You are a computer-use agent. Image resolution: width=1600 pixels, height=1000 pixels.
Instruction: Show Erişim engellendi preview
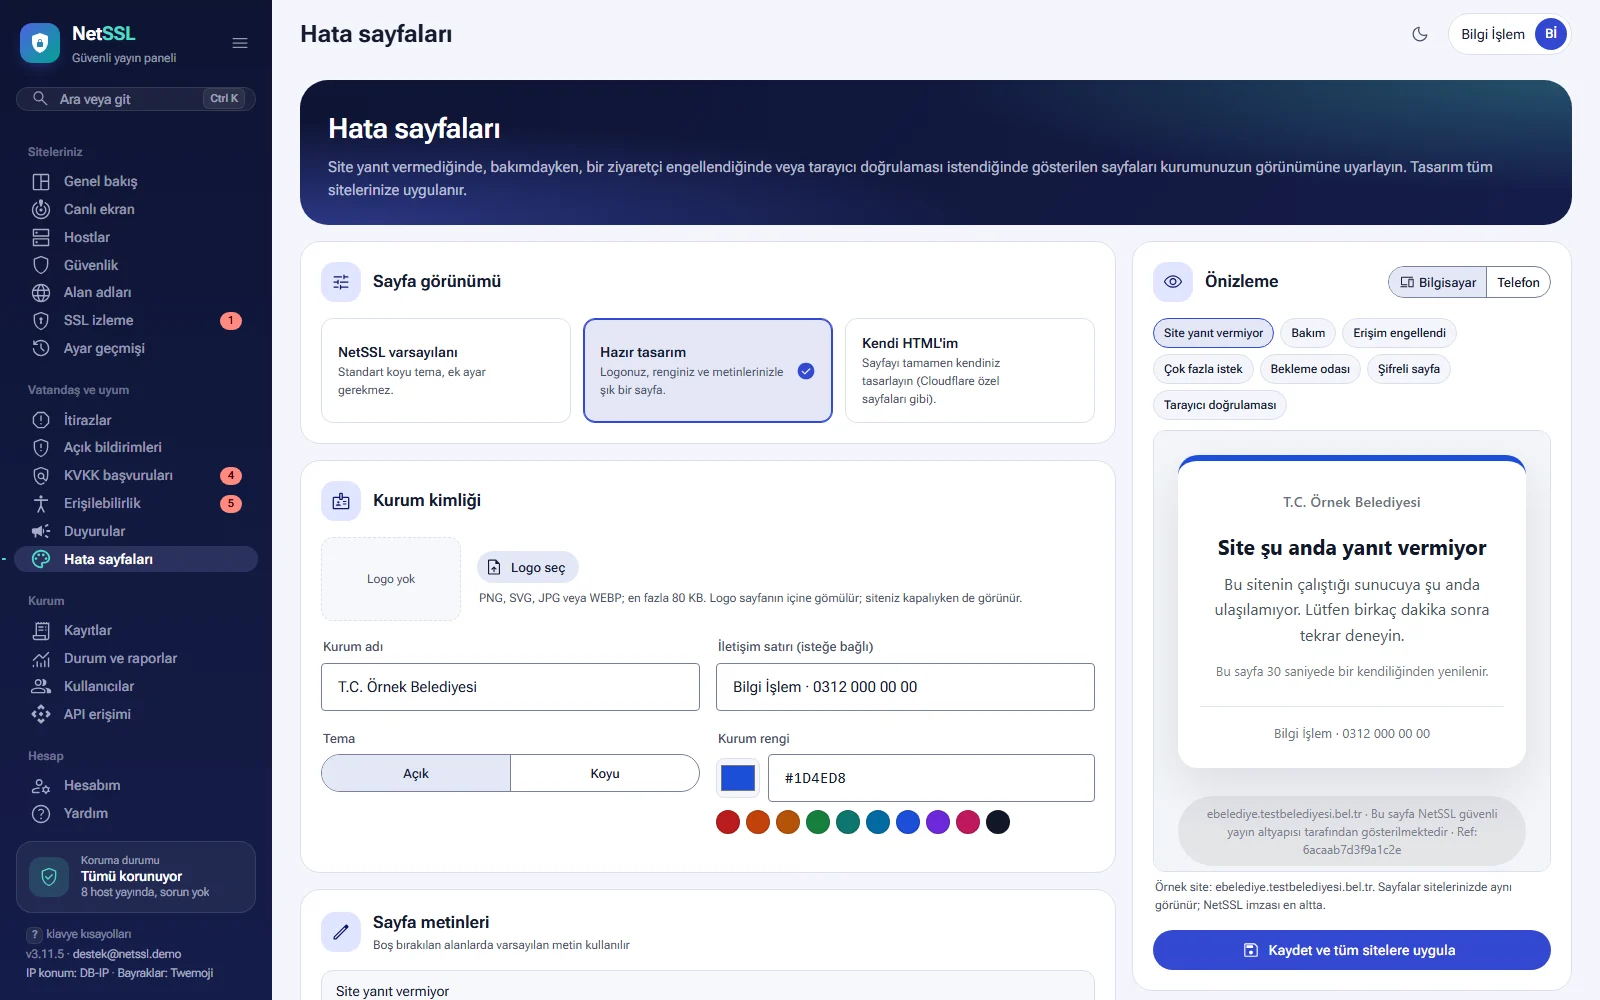1399,333
